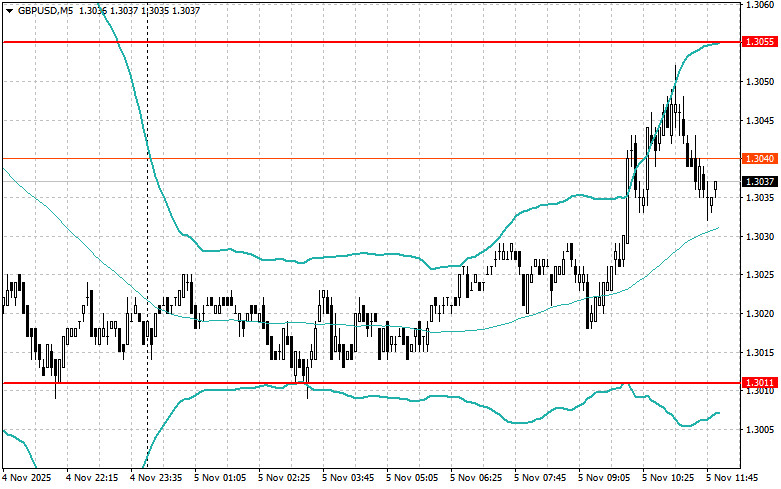Viewport: 781px width, 489px height.
Task: Click the 1.3045 price scale value
Action: coord(760,121)
